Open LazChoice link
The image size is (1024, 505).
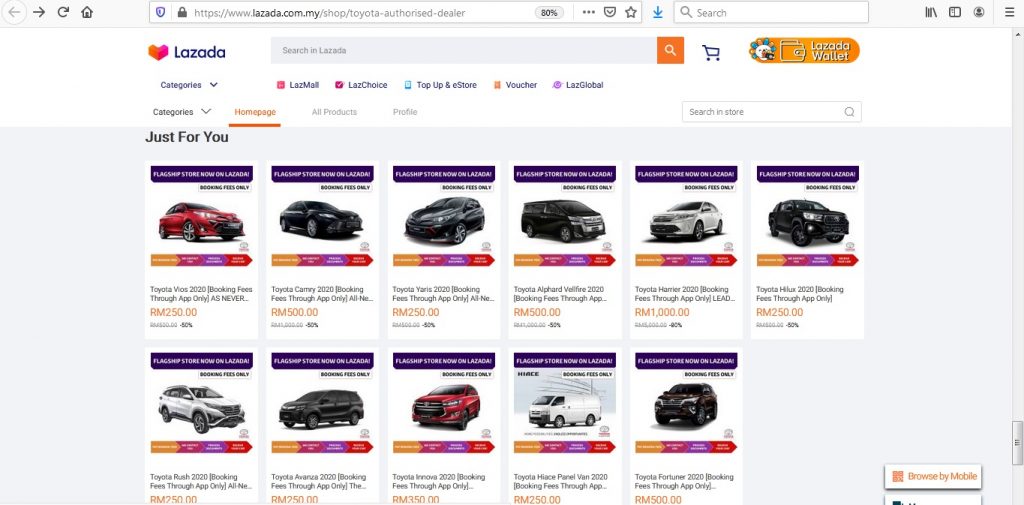pos(361,85)
